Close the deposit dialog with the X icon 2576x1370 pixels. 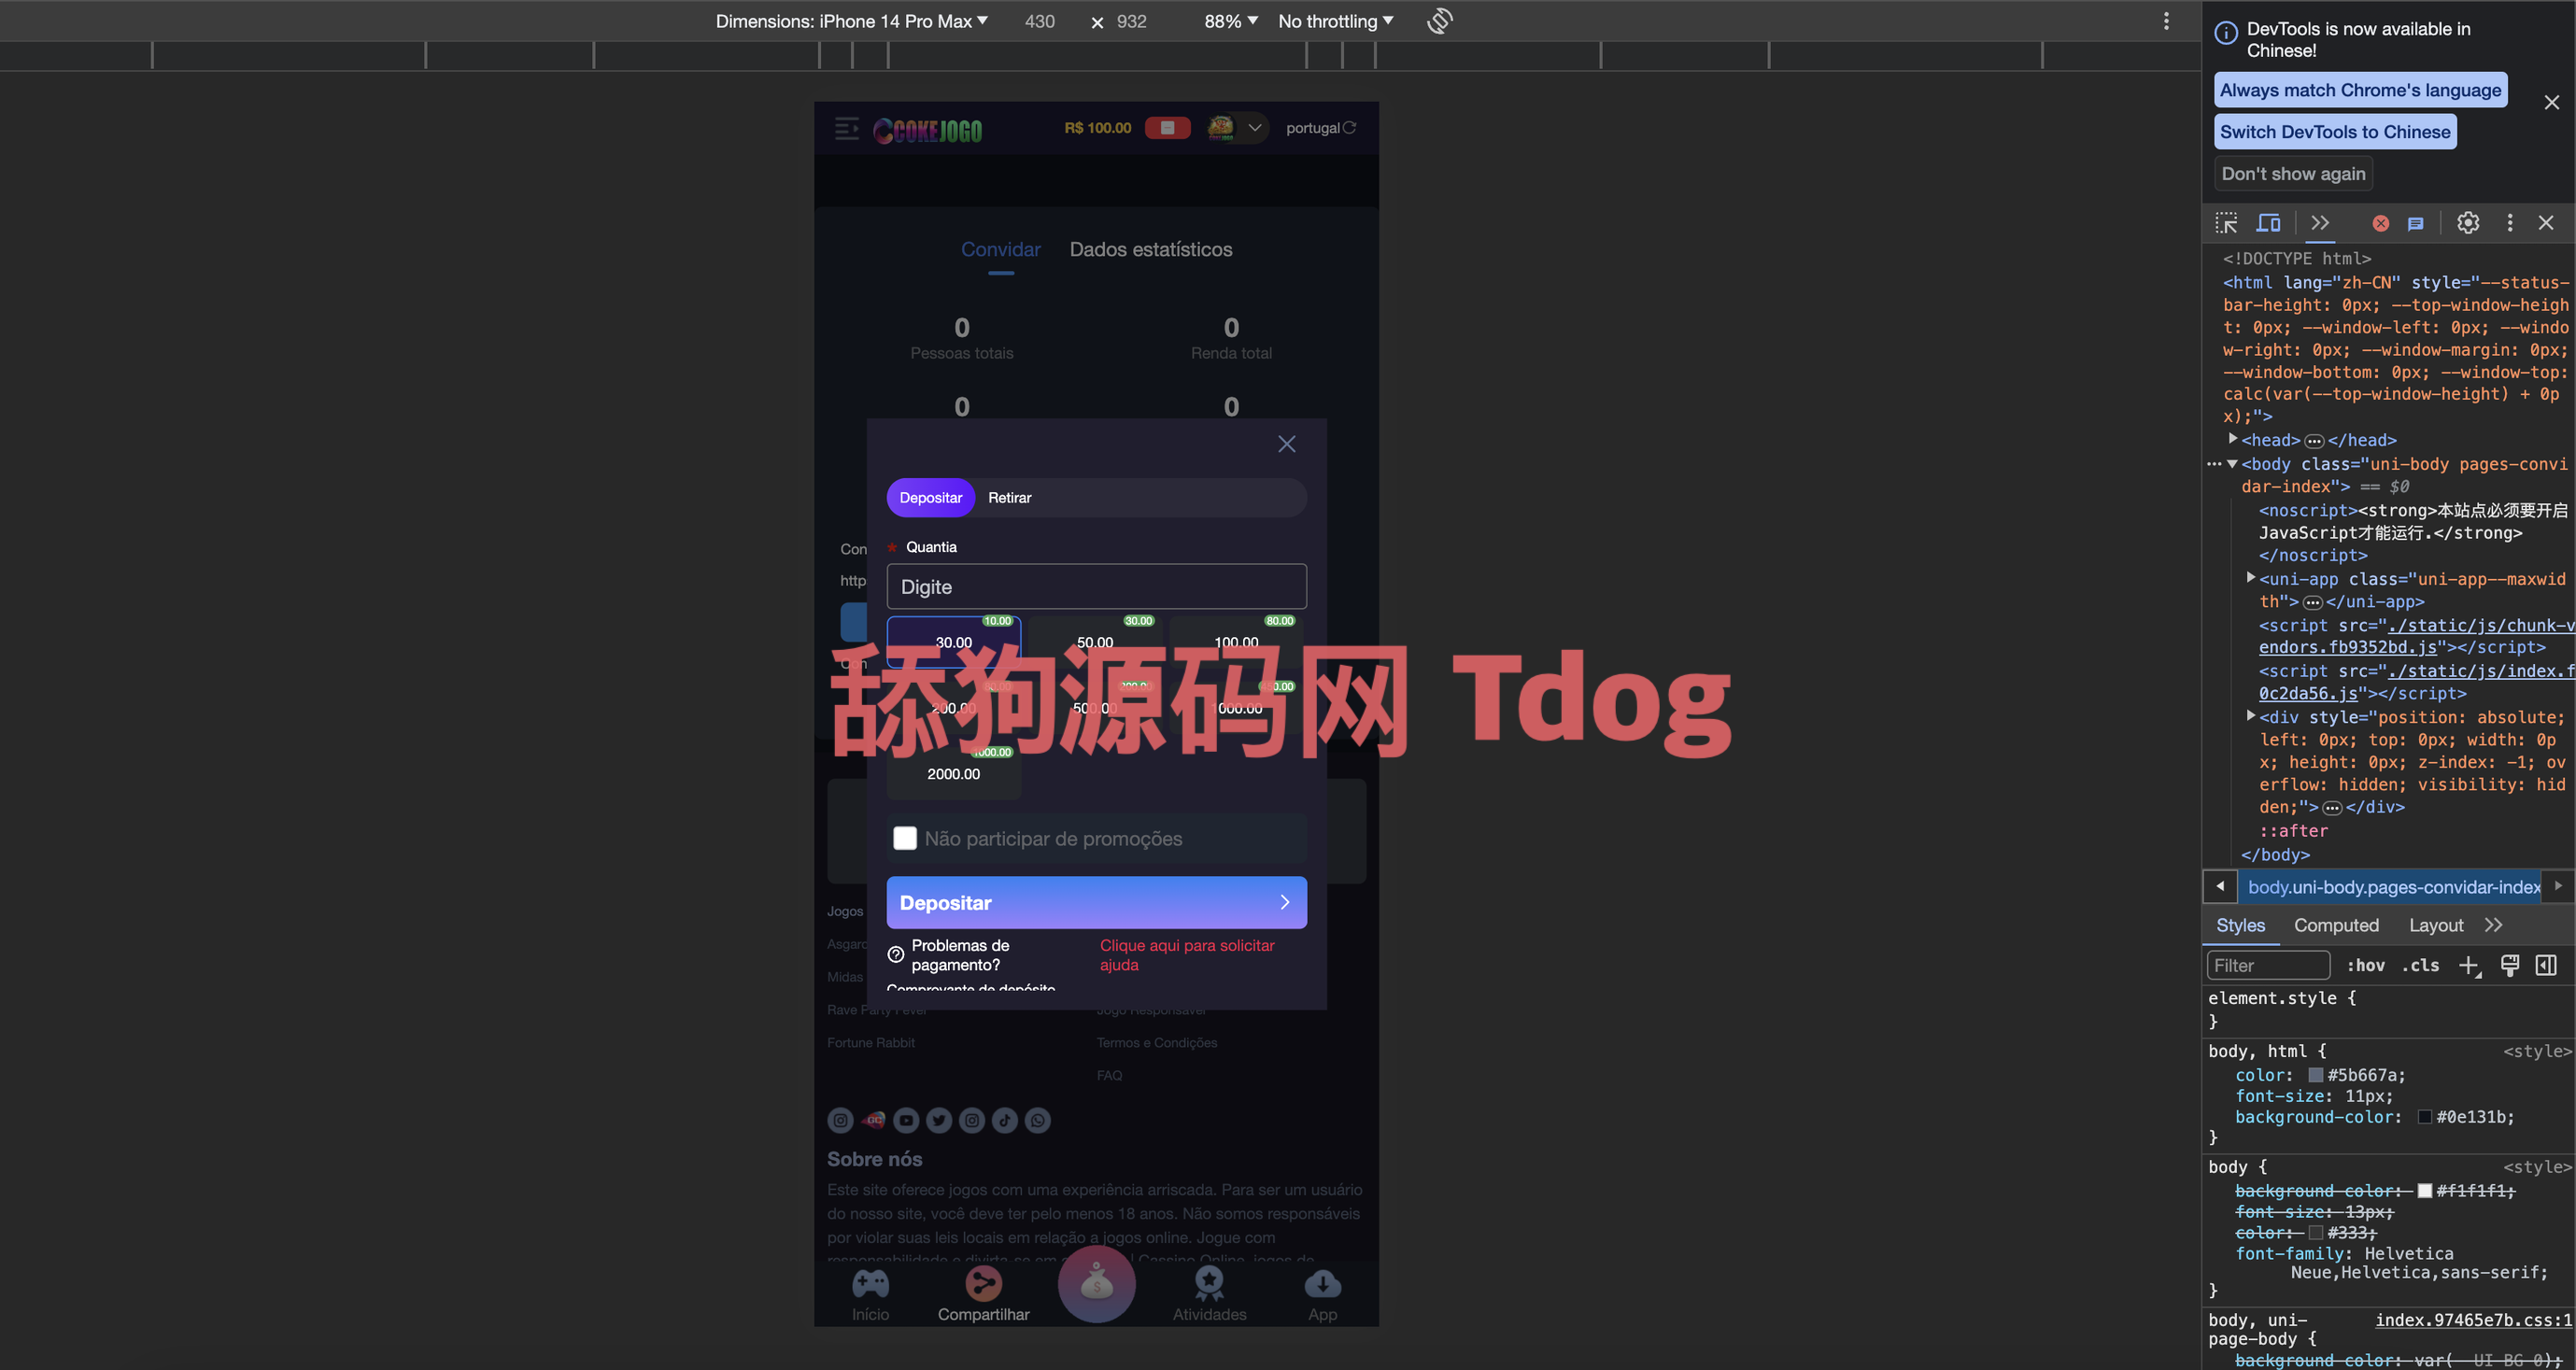click(1286, 444)
